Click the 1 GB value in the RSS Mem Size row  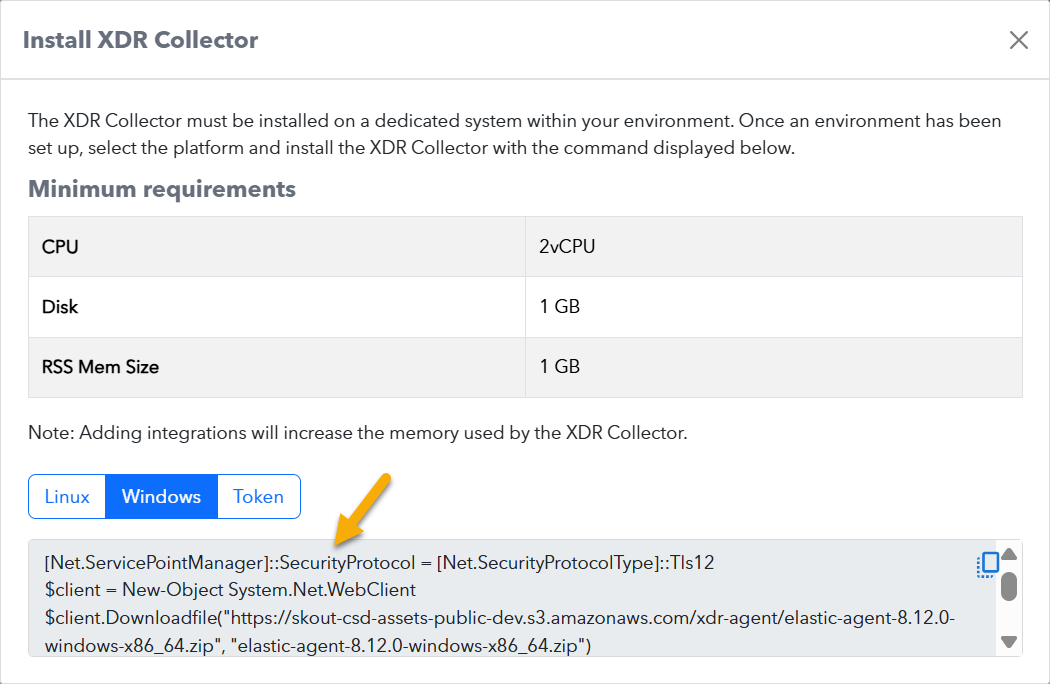560,367
